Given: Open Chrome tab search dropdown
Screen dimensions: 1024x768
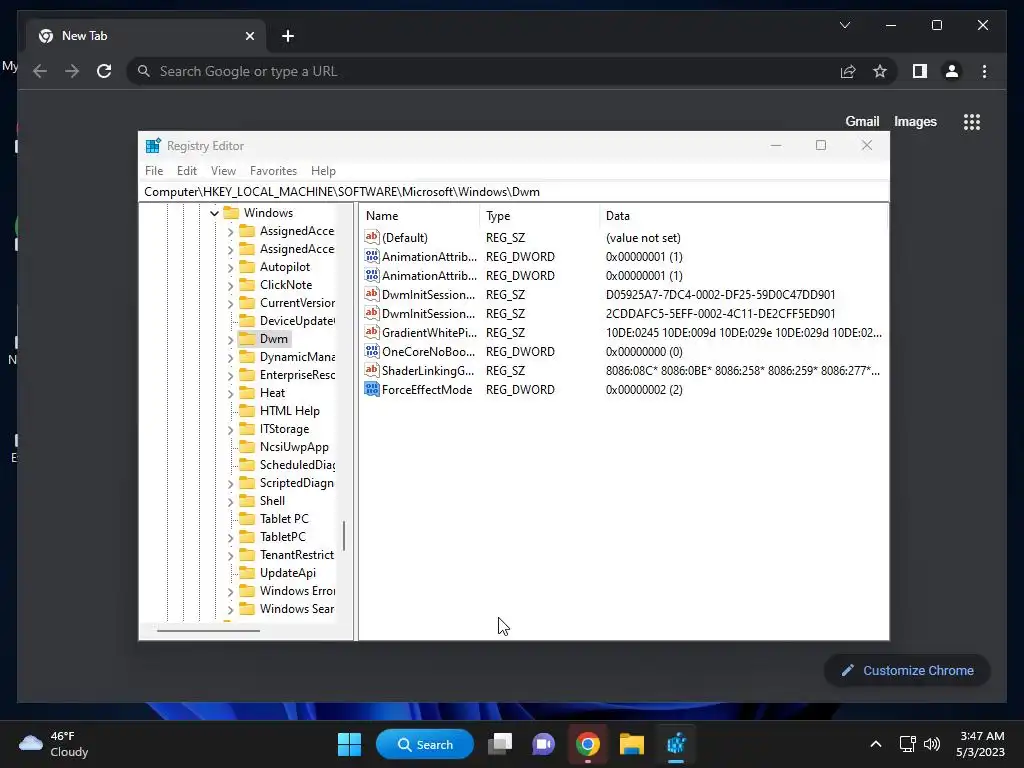Looking at the screenshot, I should tap(844, 25).
